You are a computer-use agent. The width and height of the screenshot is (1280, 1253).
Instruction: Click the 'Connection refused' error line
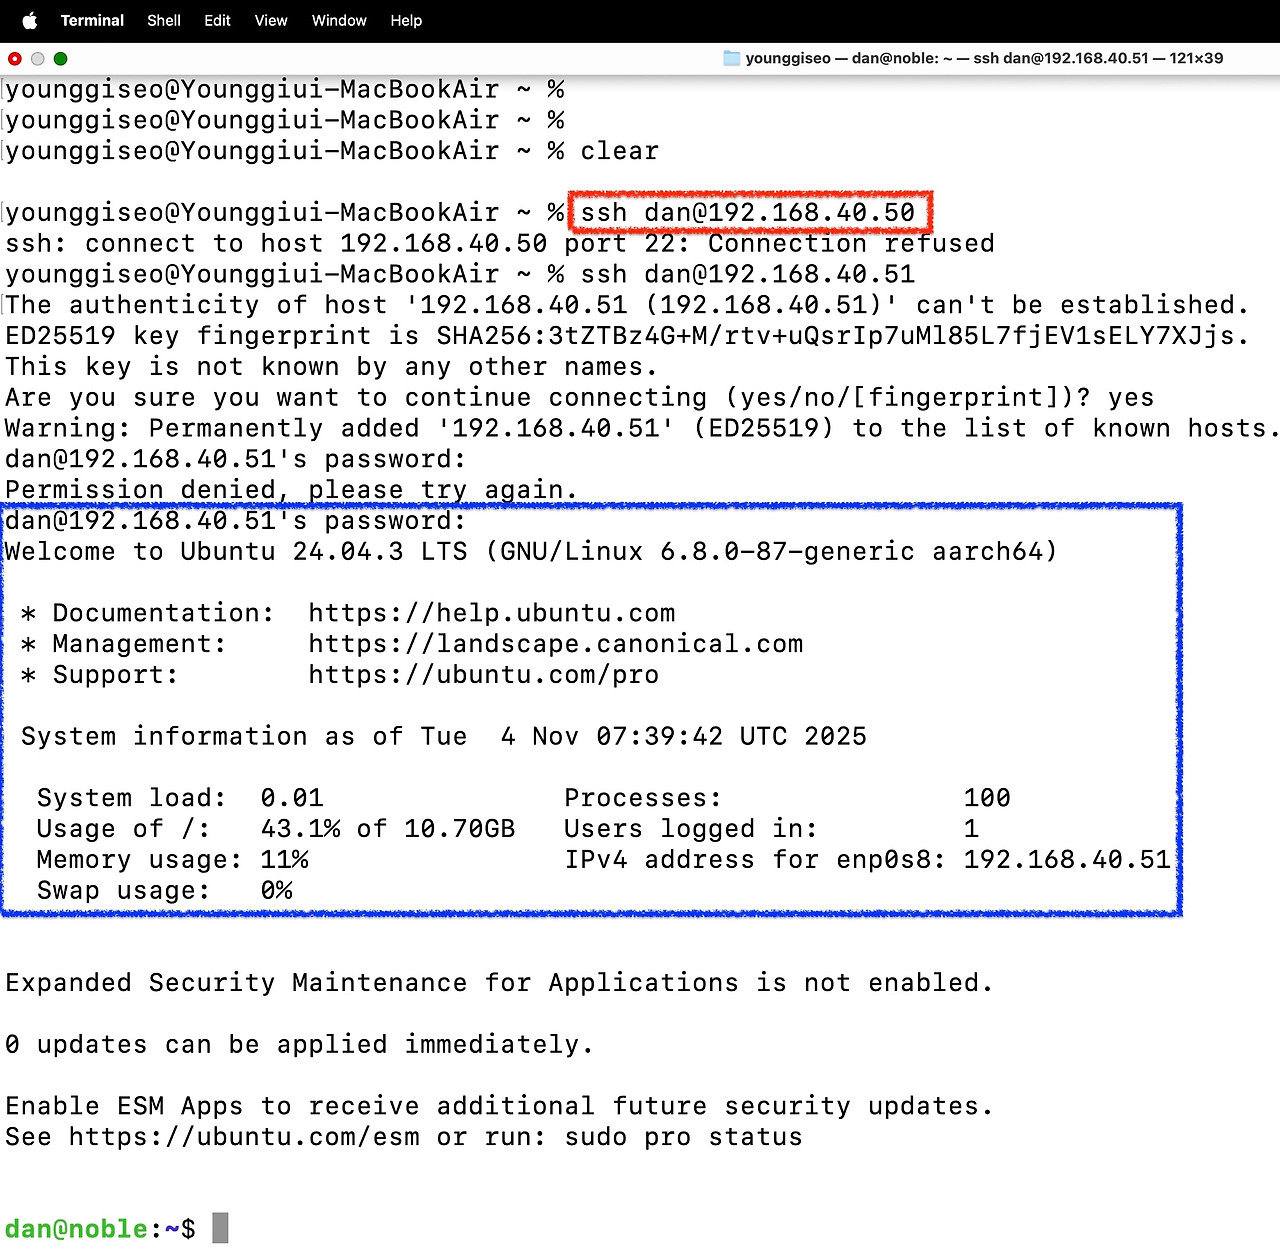(500, 244)
